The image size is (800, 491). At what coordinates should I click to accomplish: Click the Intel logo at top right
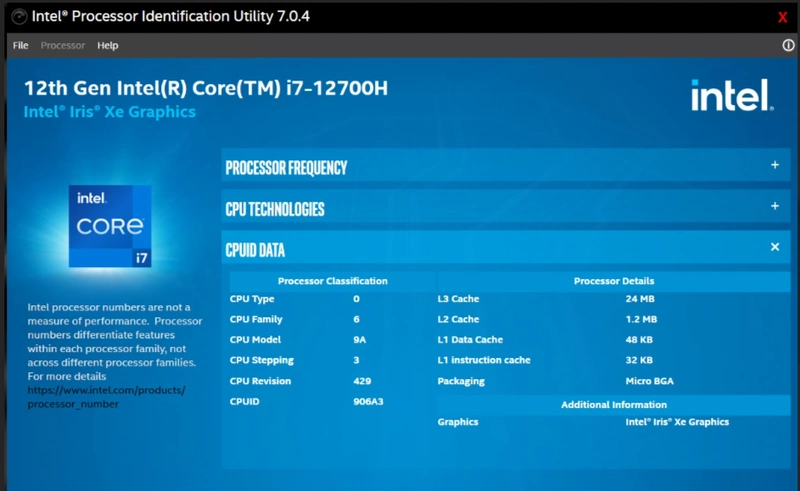tap(732, 95)
